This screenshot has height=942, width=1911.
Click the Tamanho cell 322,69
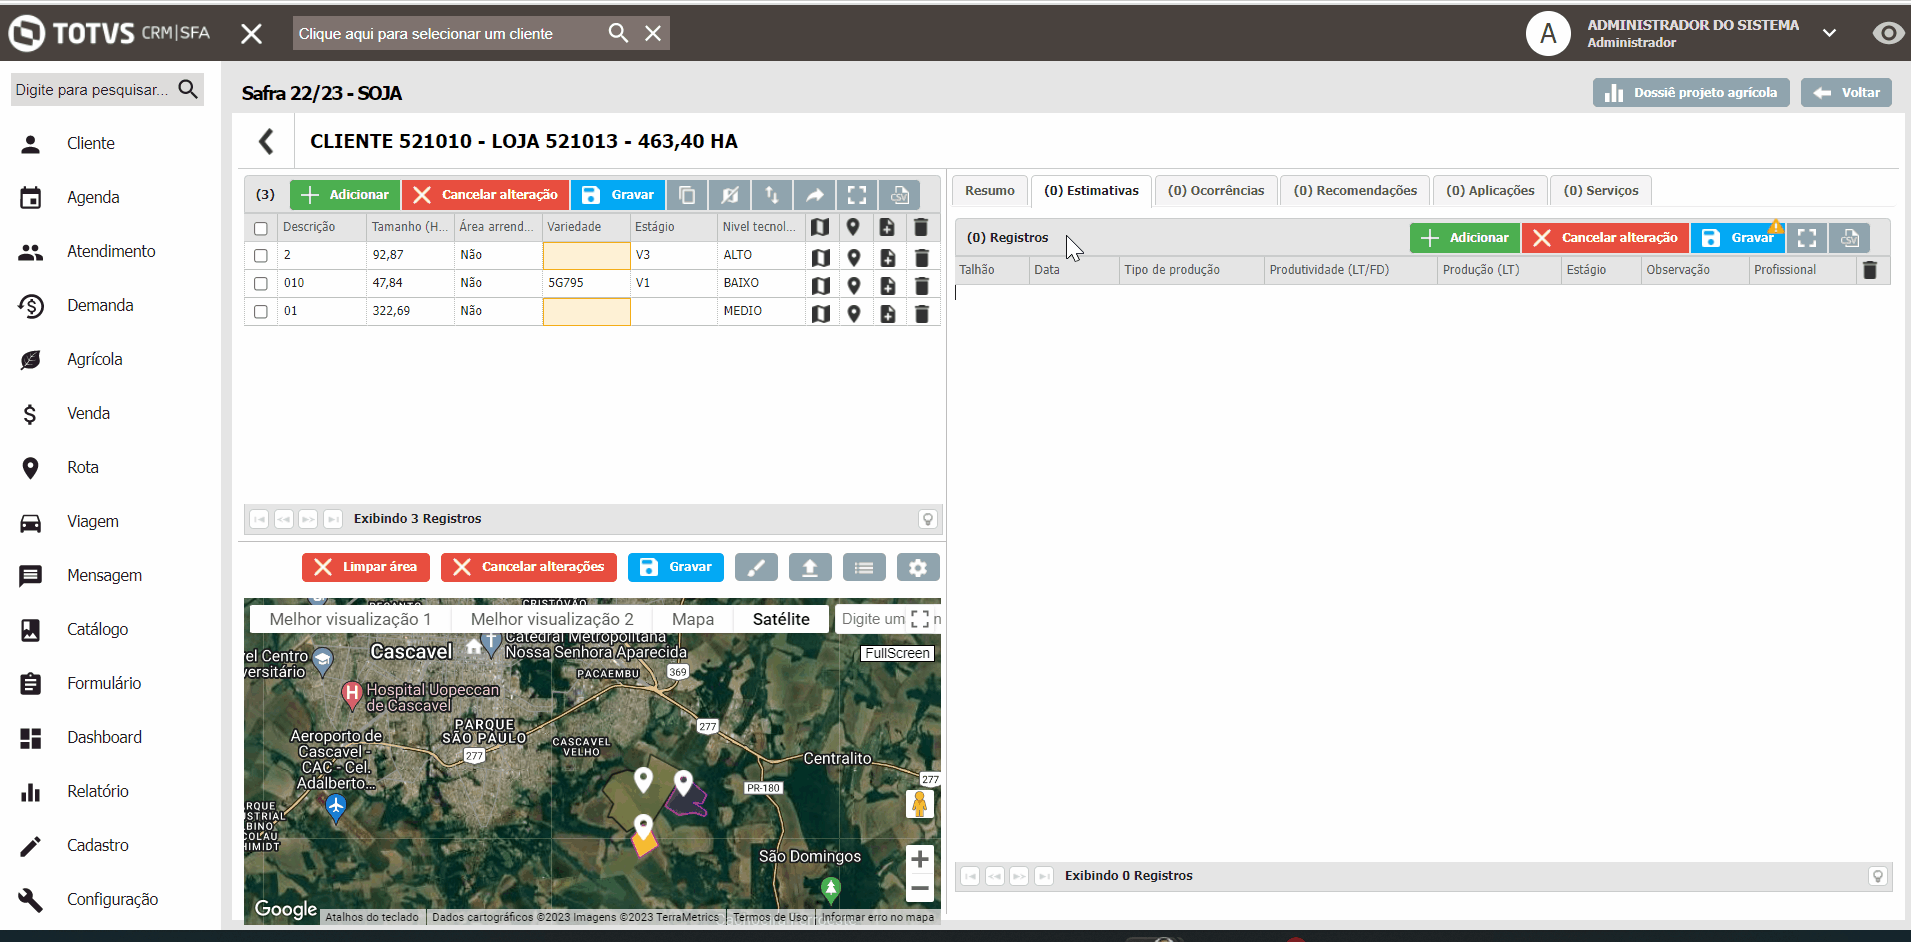click(411, 312)
